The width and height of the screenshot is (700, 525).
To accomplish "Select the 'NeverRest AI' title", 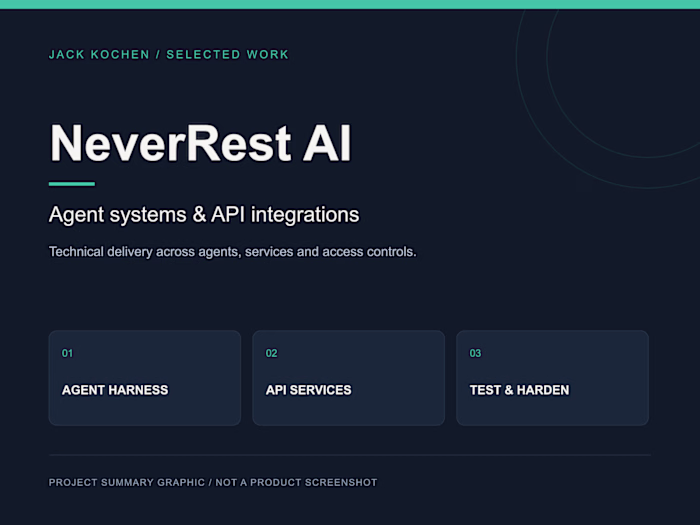I will [200, 143].
